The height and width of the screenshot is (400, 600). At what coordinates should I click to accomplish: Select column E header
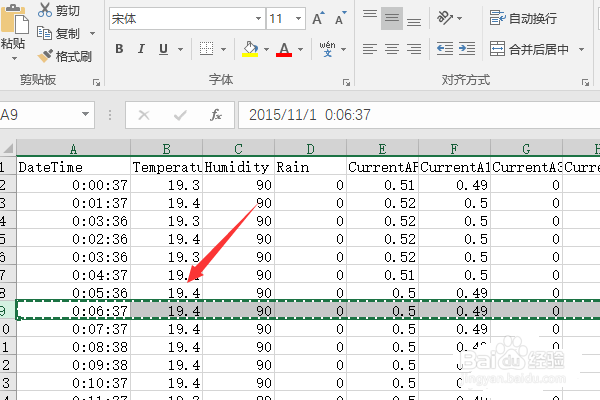click(382, 149)
